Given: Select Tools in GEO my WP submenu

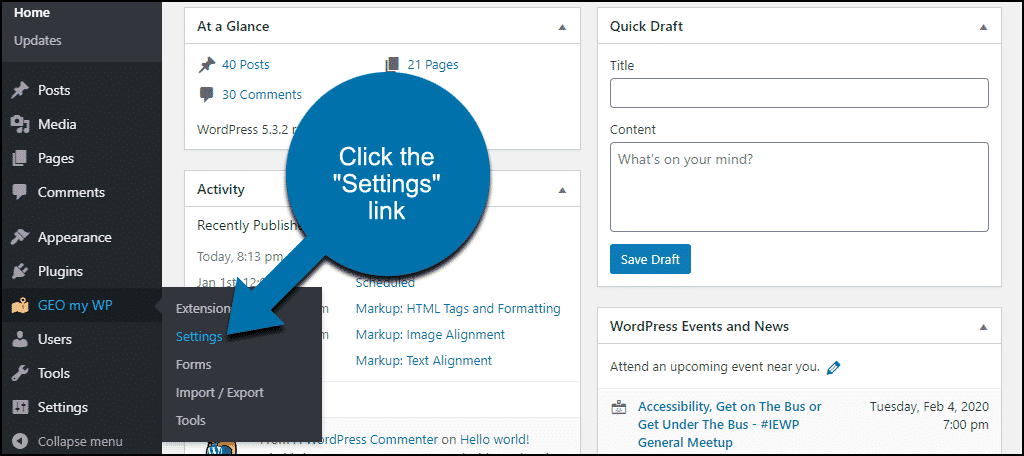Looking at the screenshot, I should [191, 421].
